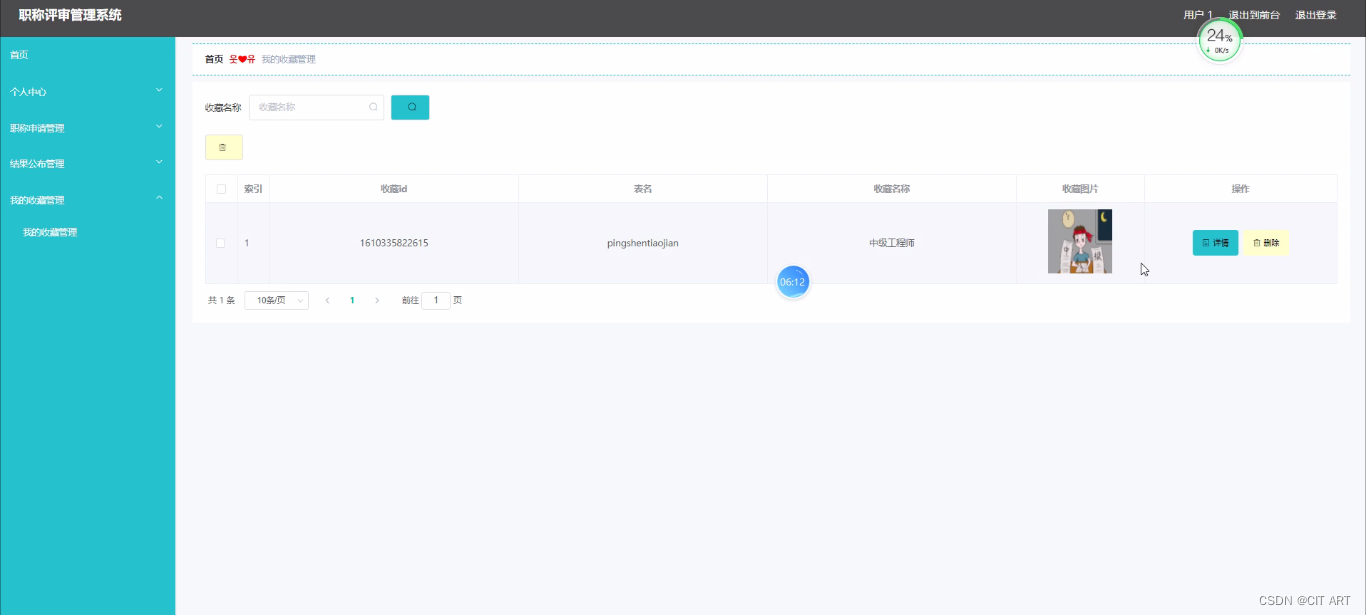
Task: Click 退出登录 in the top bar
Action: tap(1316, 15)
